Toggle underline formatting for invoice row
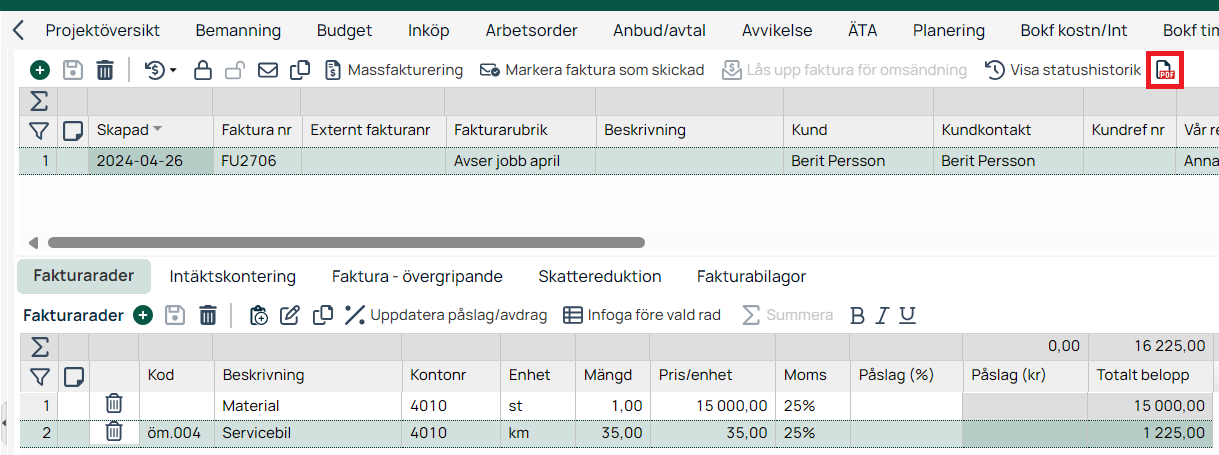Image resolution: width=1219 pixels, height=455 pixels. pos(906,315)
